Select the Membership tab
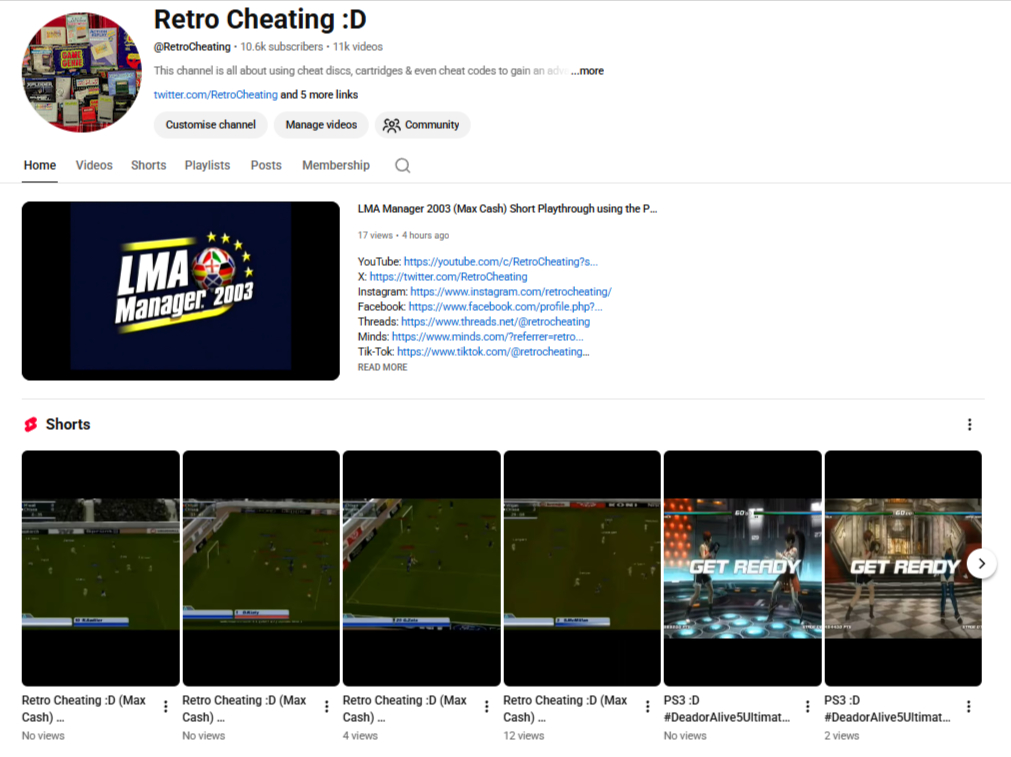This screenshot has width=1011, height=757. point(336,165)
